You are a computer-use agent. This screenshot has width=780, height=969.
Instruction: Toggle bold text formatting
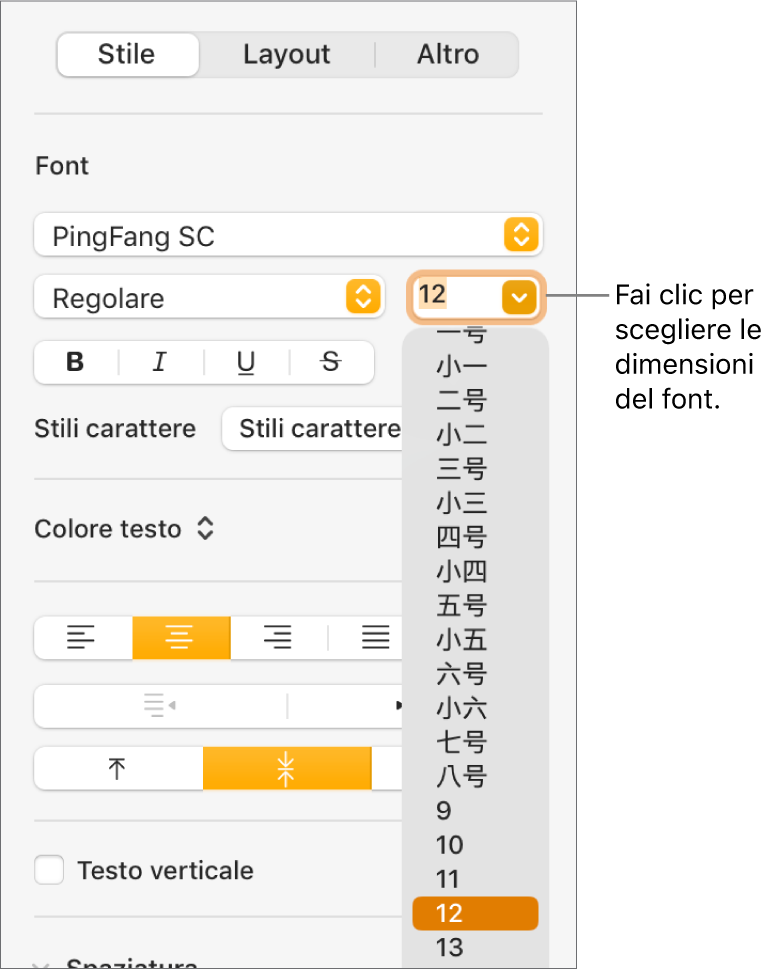tap(76, 363)
